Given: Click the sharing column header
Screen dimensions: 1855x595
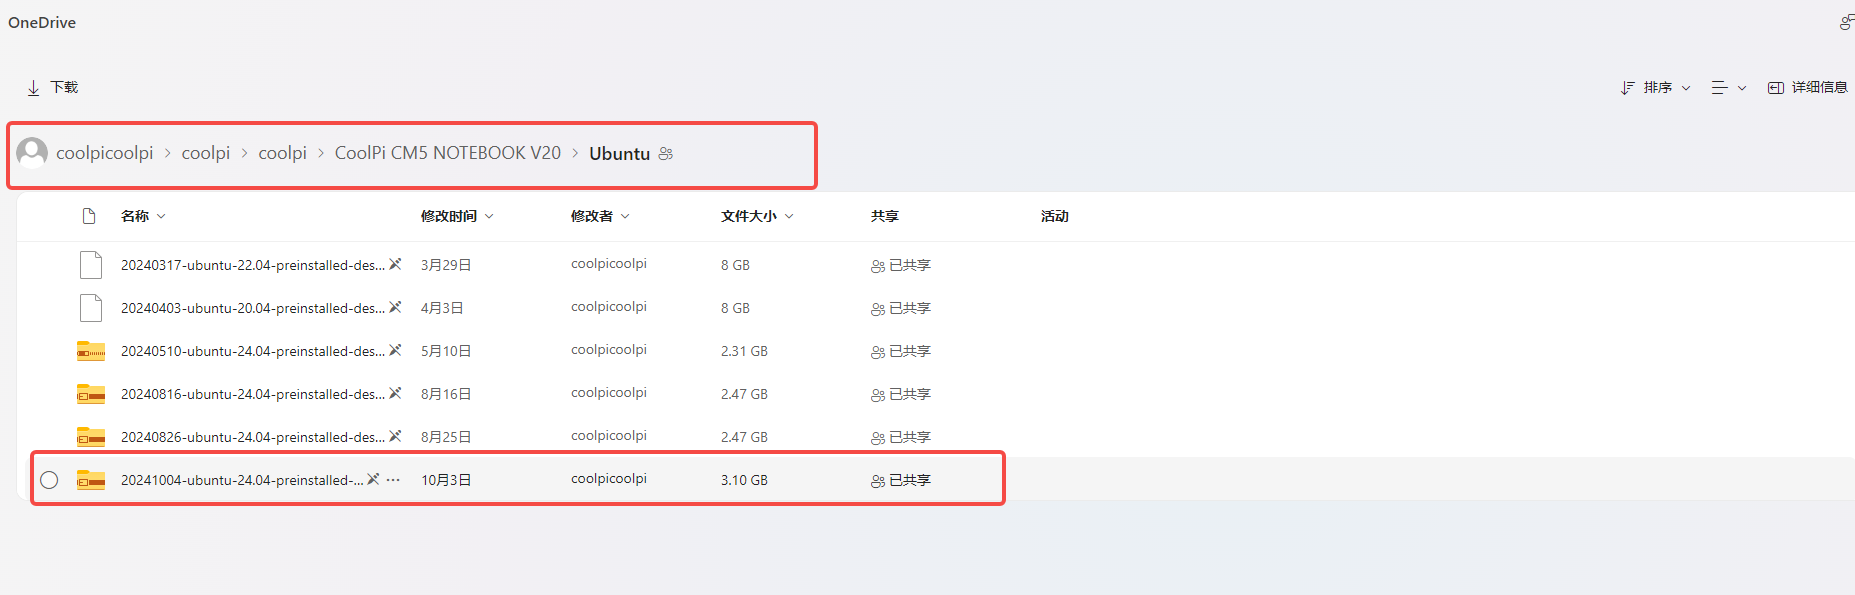Looking at the screenshot, I should tap(884, 216).
